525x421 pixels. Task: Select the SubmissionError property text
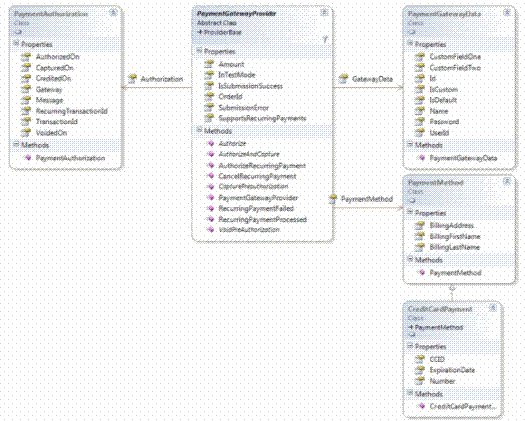(x=243, y=108)
